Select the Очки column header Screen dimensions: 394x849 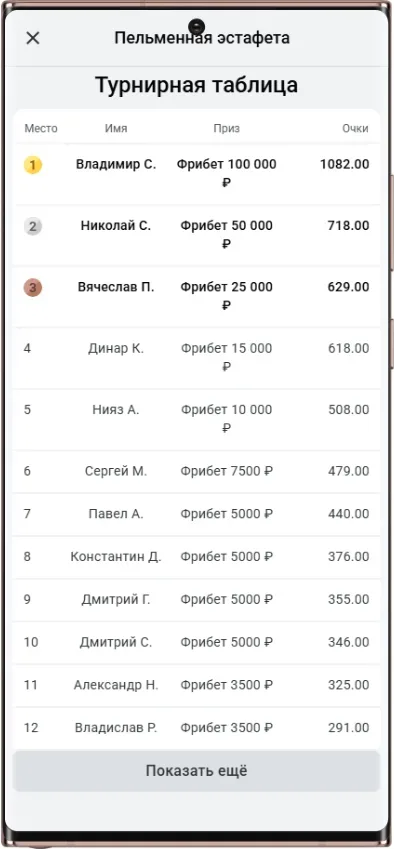[355, 128]
